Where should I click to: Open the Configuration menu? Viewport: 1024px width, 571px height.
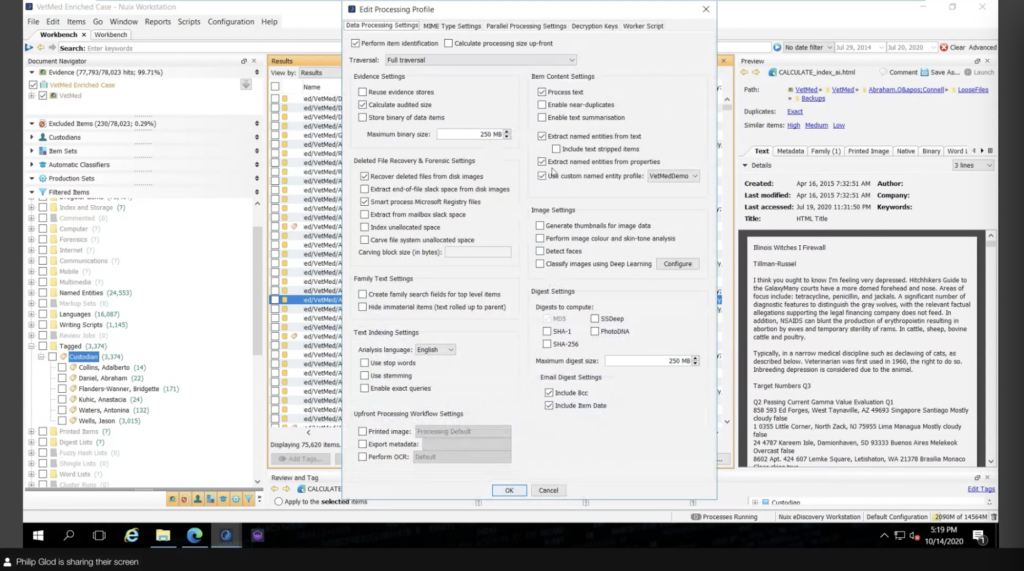pos(231,22)
